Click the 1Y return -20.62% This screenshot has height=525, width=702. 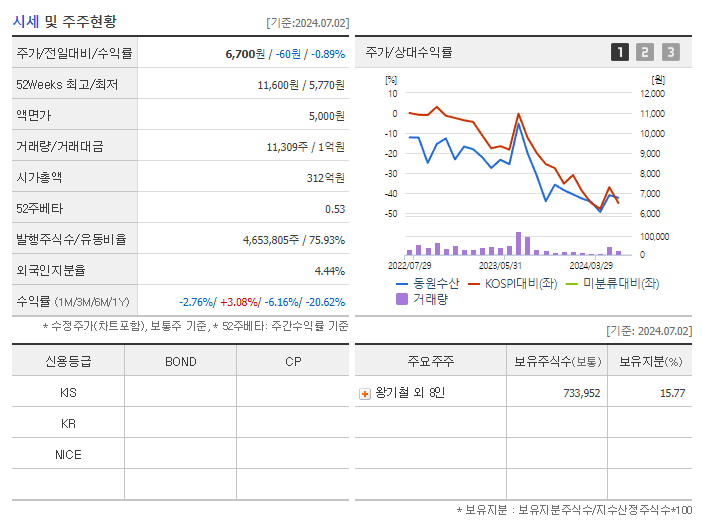(x=325, y=302)
